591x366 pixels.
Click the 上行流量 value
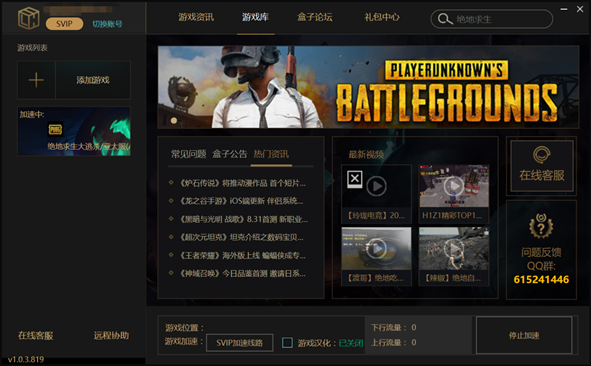(x=414, y=342)
